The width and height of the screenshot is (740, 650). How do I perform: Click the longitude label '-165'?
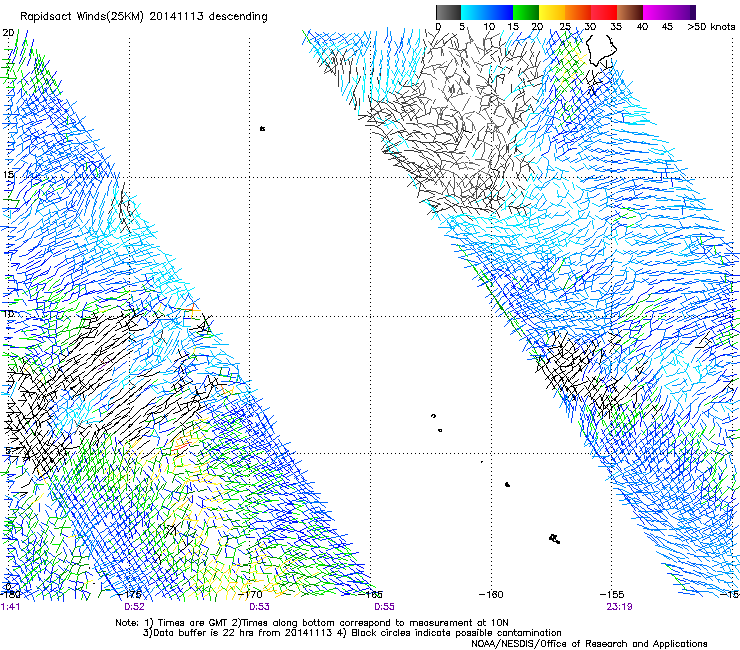(370, 594)
